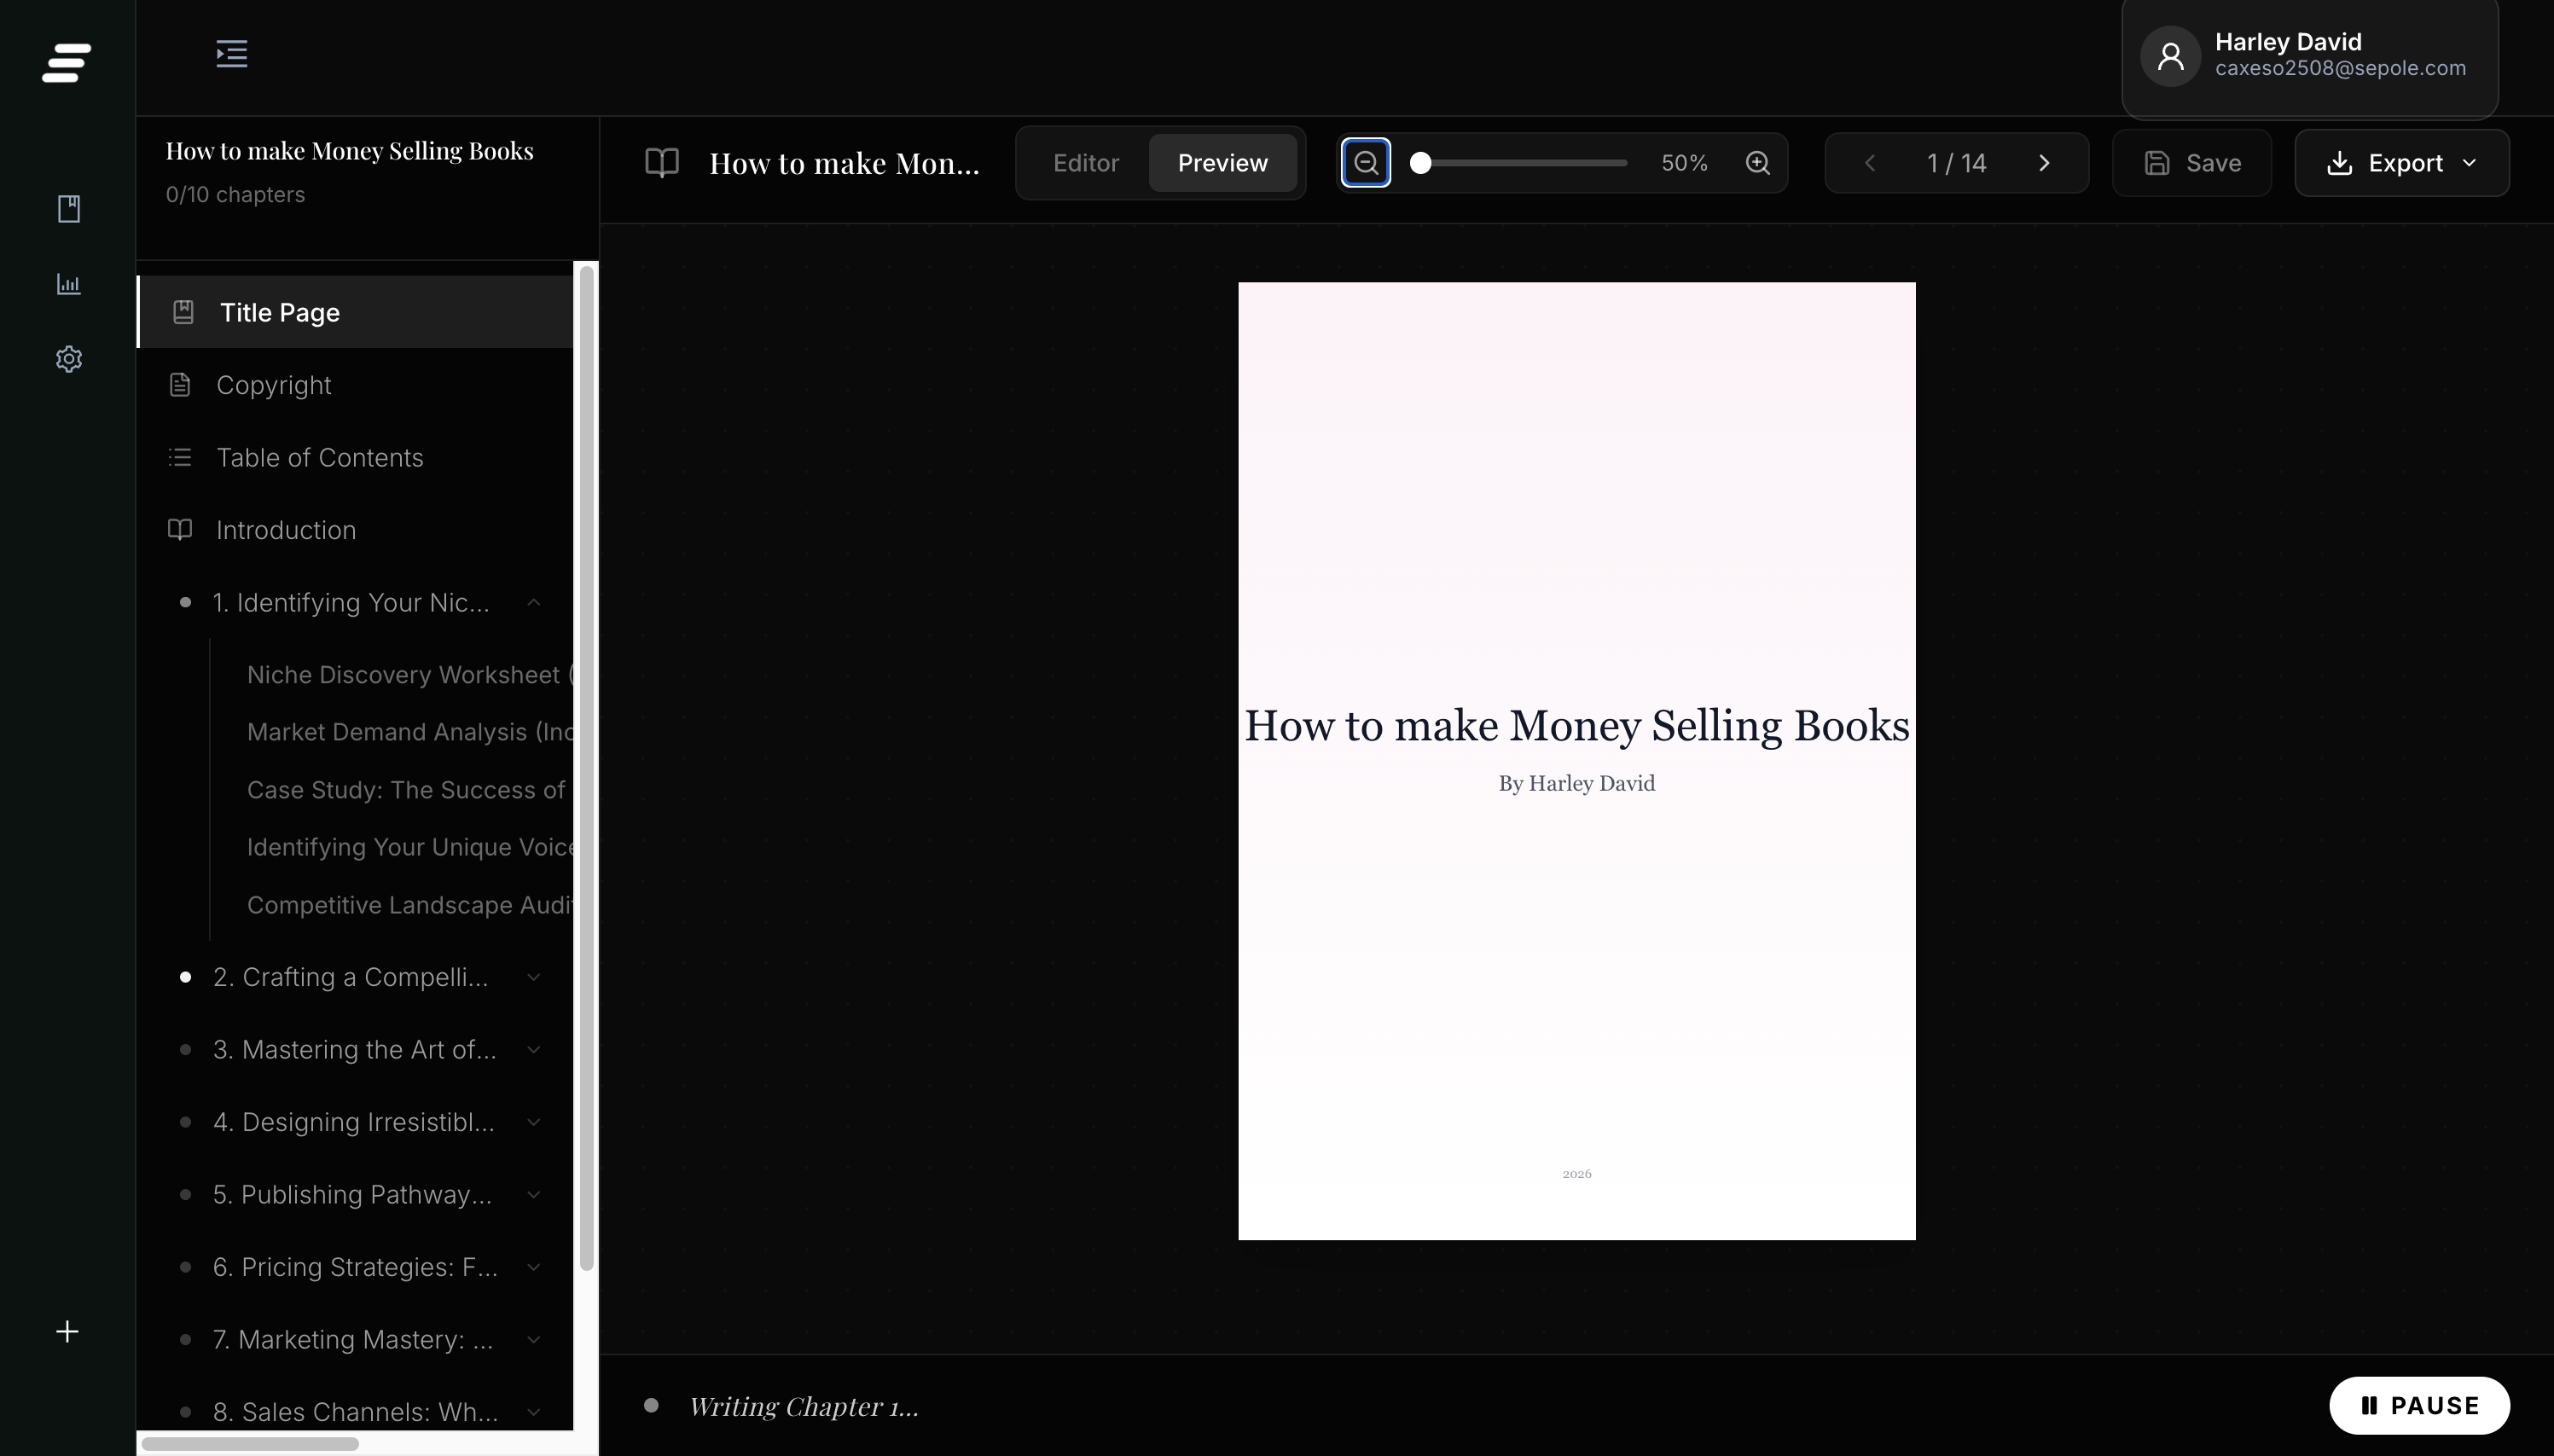The image size is (2554, 1456).
Task: Open settings gear in left rail
Action: click(68, 359)
